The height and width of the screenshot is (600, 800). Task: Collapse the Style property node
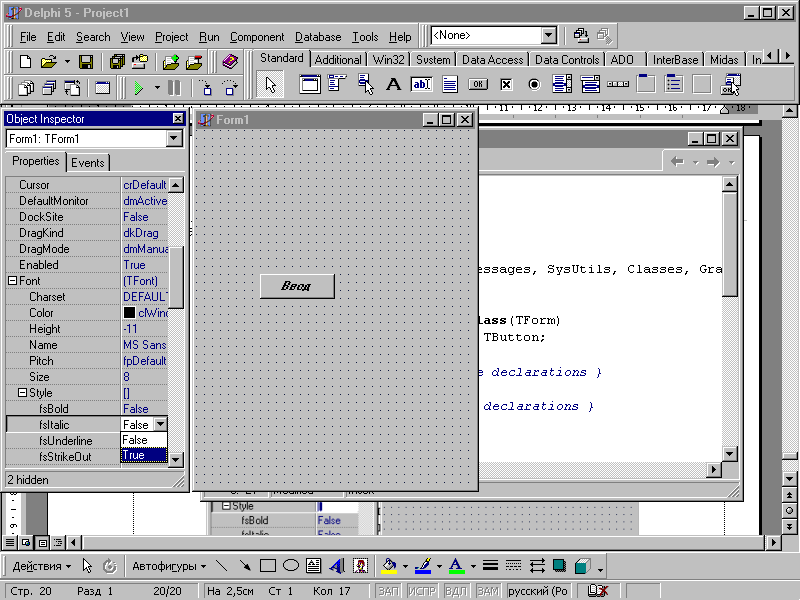click(22, 393)
